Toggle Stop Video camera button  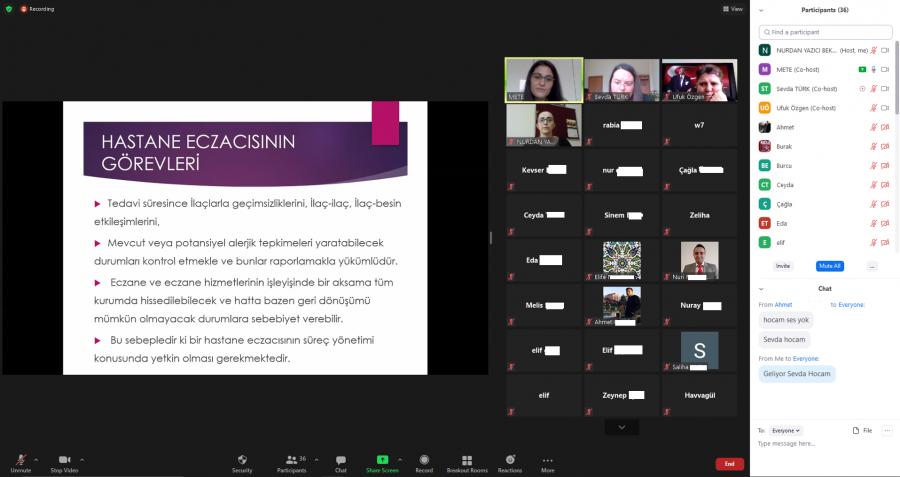pos(64,460)
